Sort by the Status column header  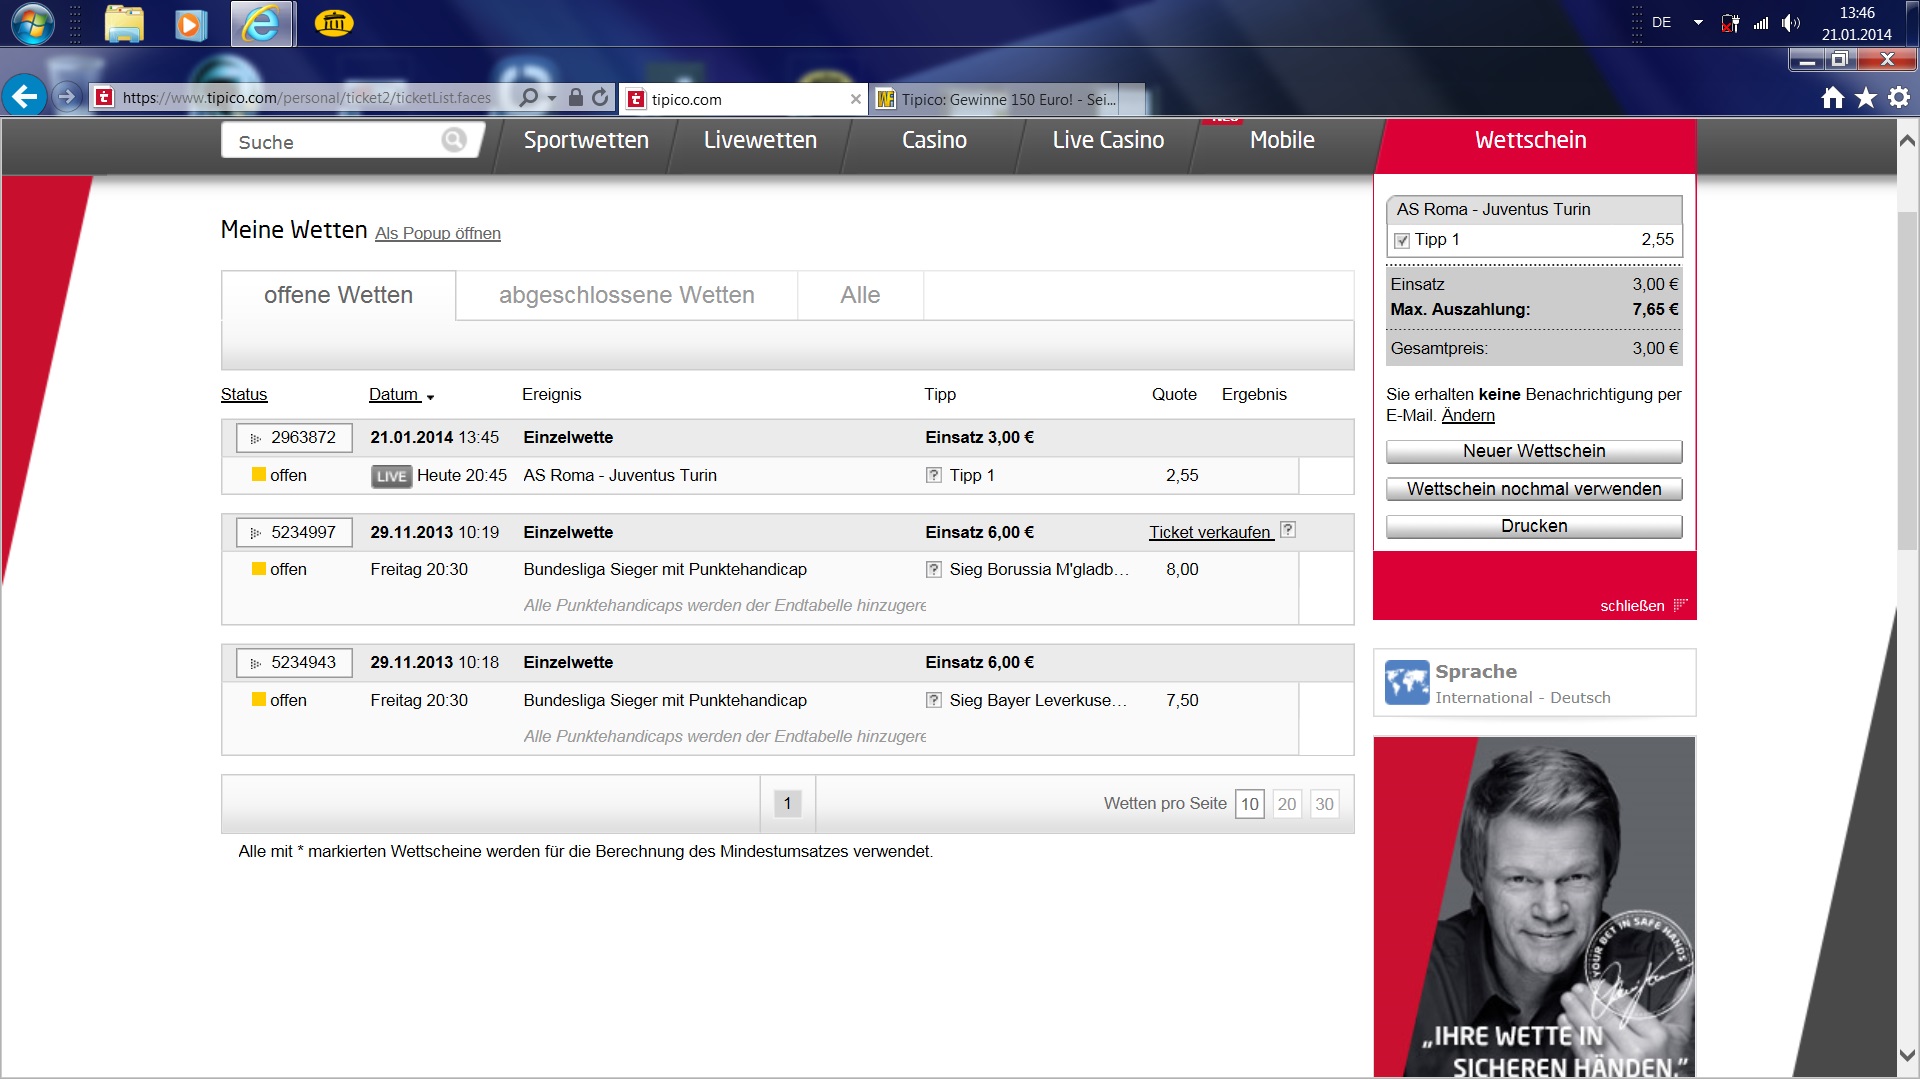tap(244, 394)
